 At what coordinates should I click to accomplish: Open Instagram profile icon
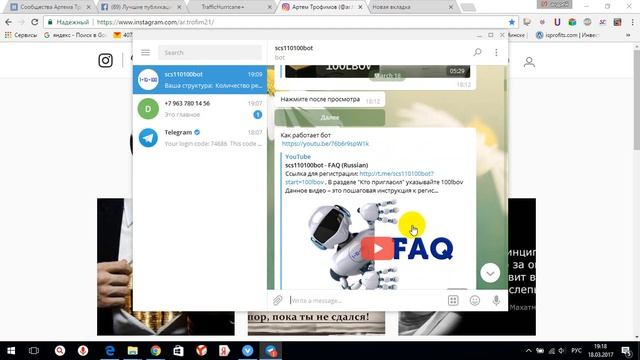pos(529,62)
